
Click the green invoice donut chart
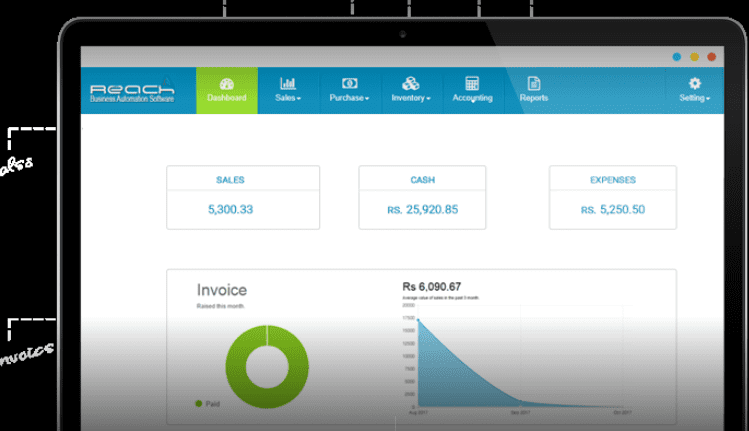(267, 366)
